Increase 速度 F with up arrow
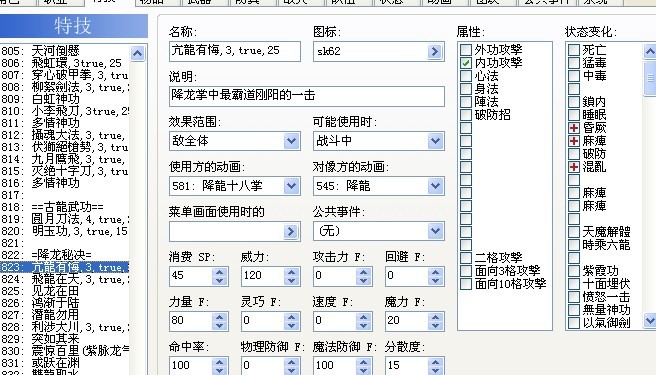This screenshot has width=656, height=375. tap(363, 316)
